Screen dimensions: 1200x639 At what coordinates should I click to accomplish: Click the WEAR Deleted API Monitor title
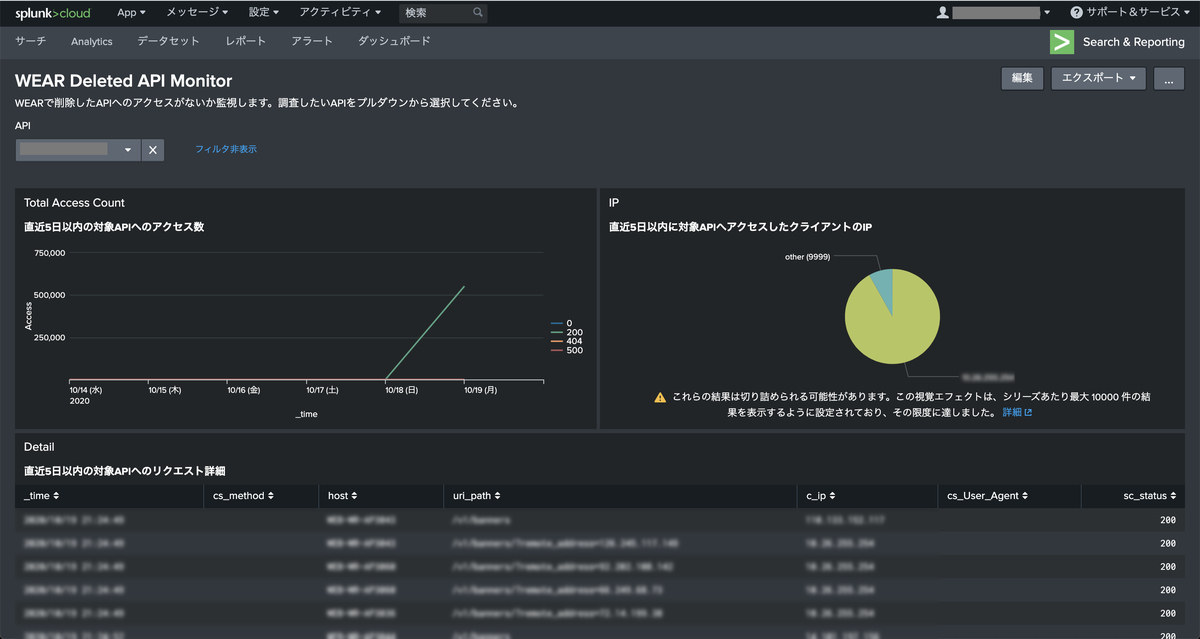tap(123, 81)
